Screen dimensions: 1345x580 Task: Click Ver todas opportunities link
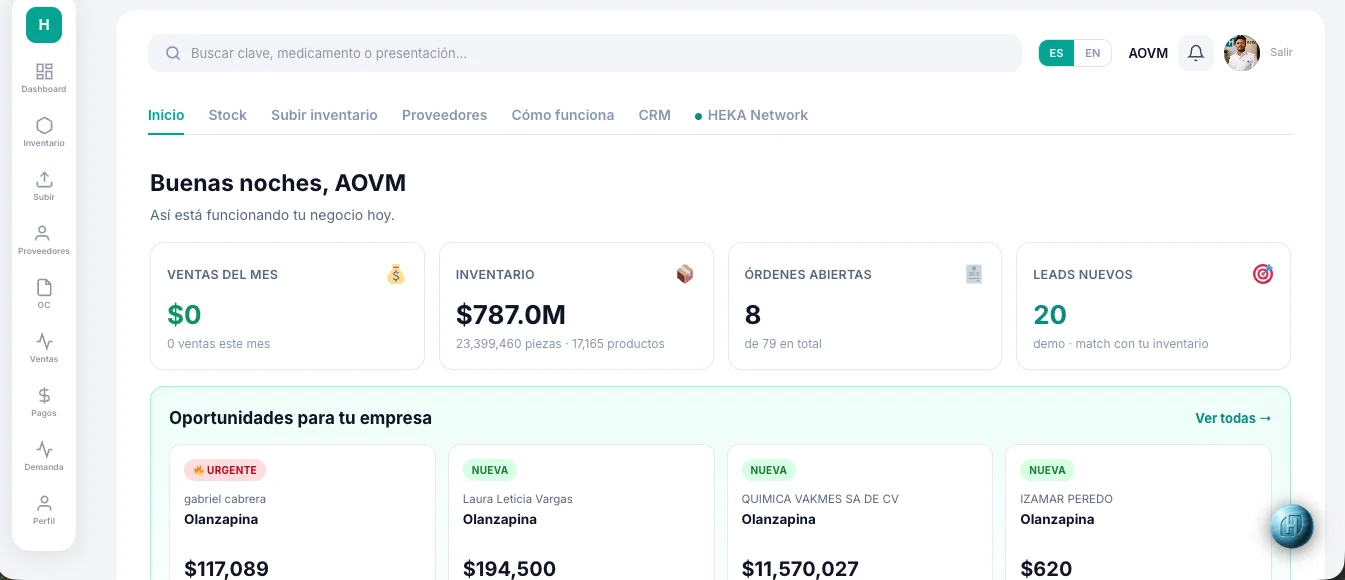pyautogui.click(x=1234, y=418)
